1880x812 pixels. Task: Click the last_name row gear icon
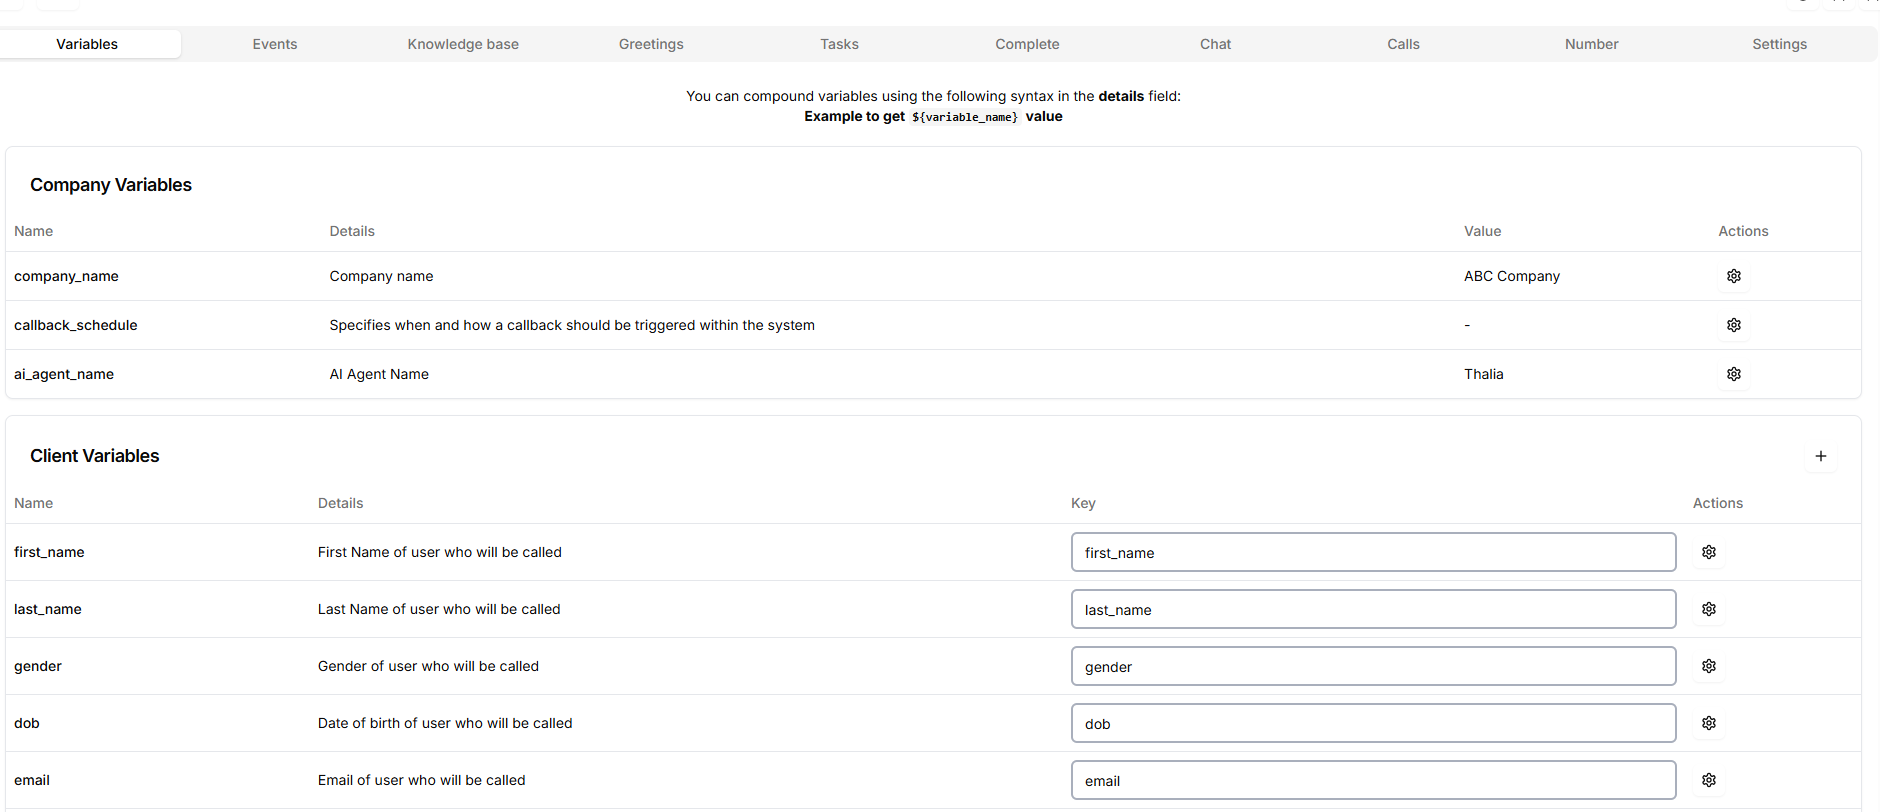1709,609
